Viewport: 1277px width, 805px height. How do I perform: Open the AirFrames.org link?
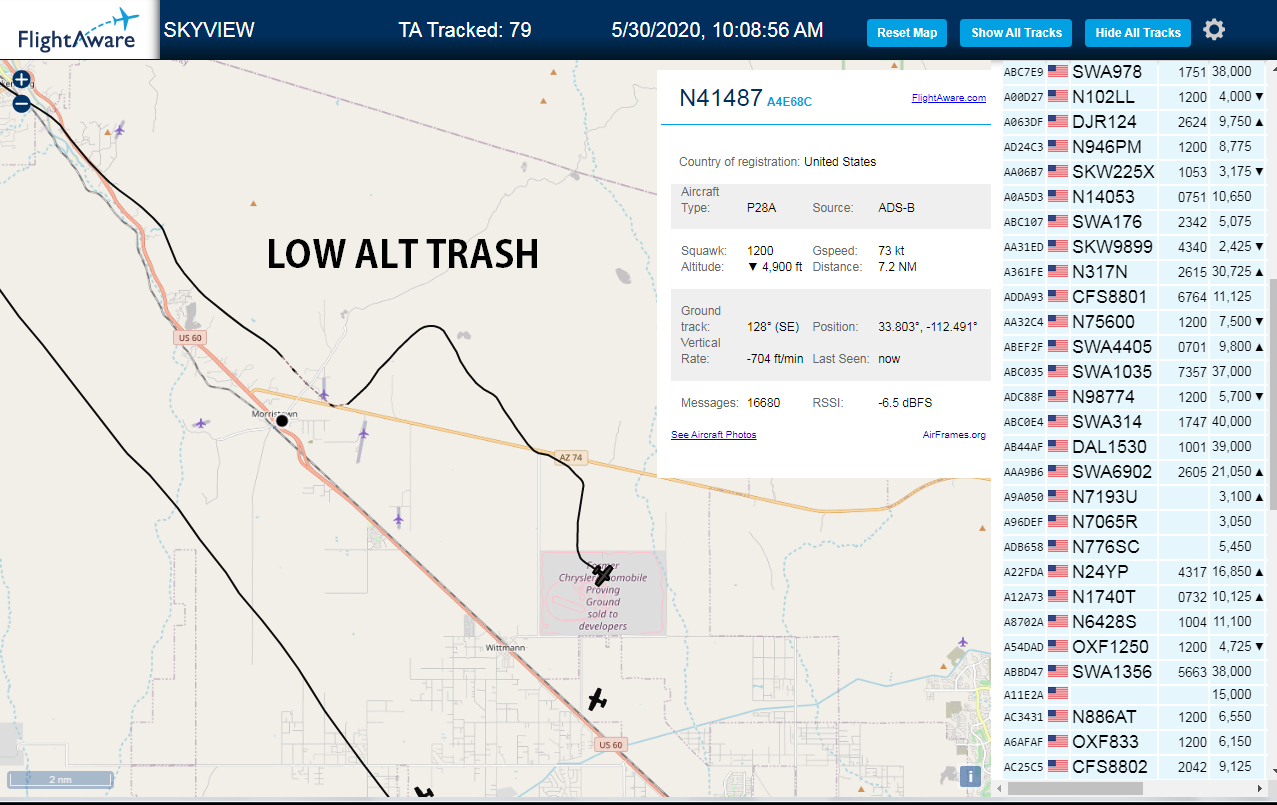[954, 435]
